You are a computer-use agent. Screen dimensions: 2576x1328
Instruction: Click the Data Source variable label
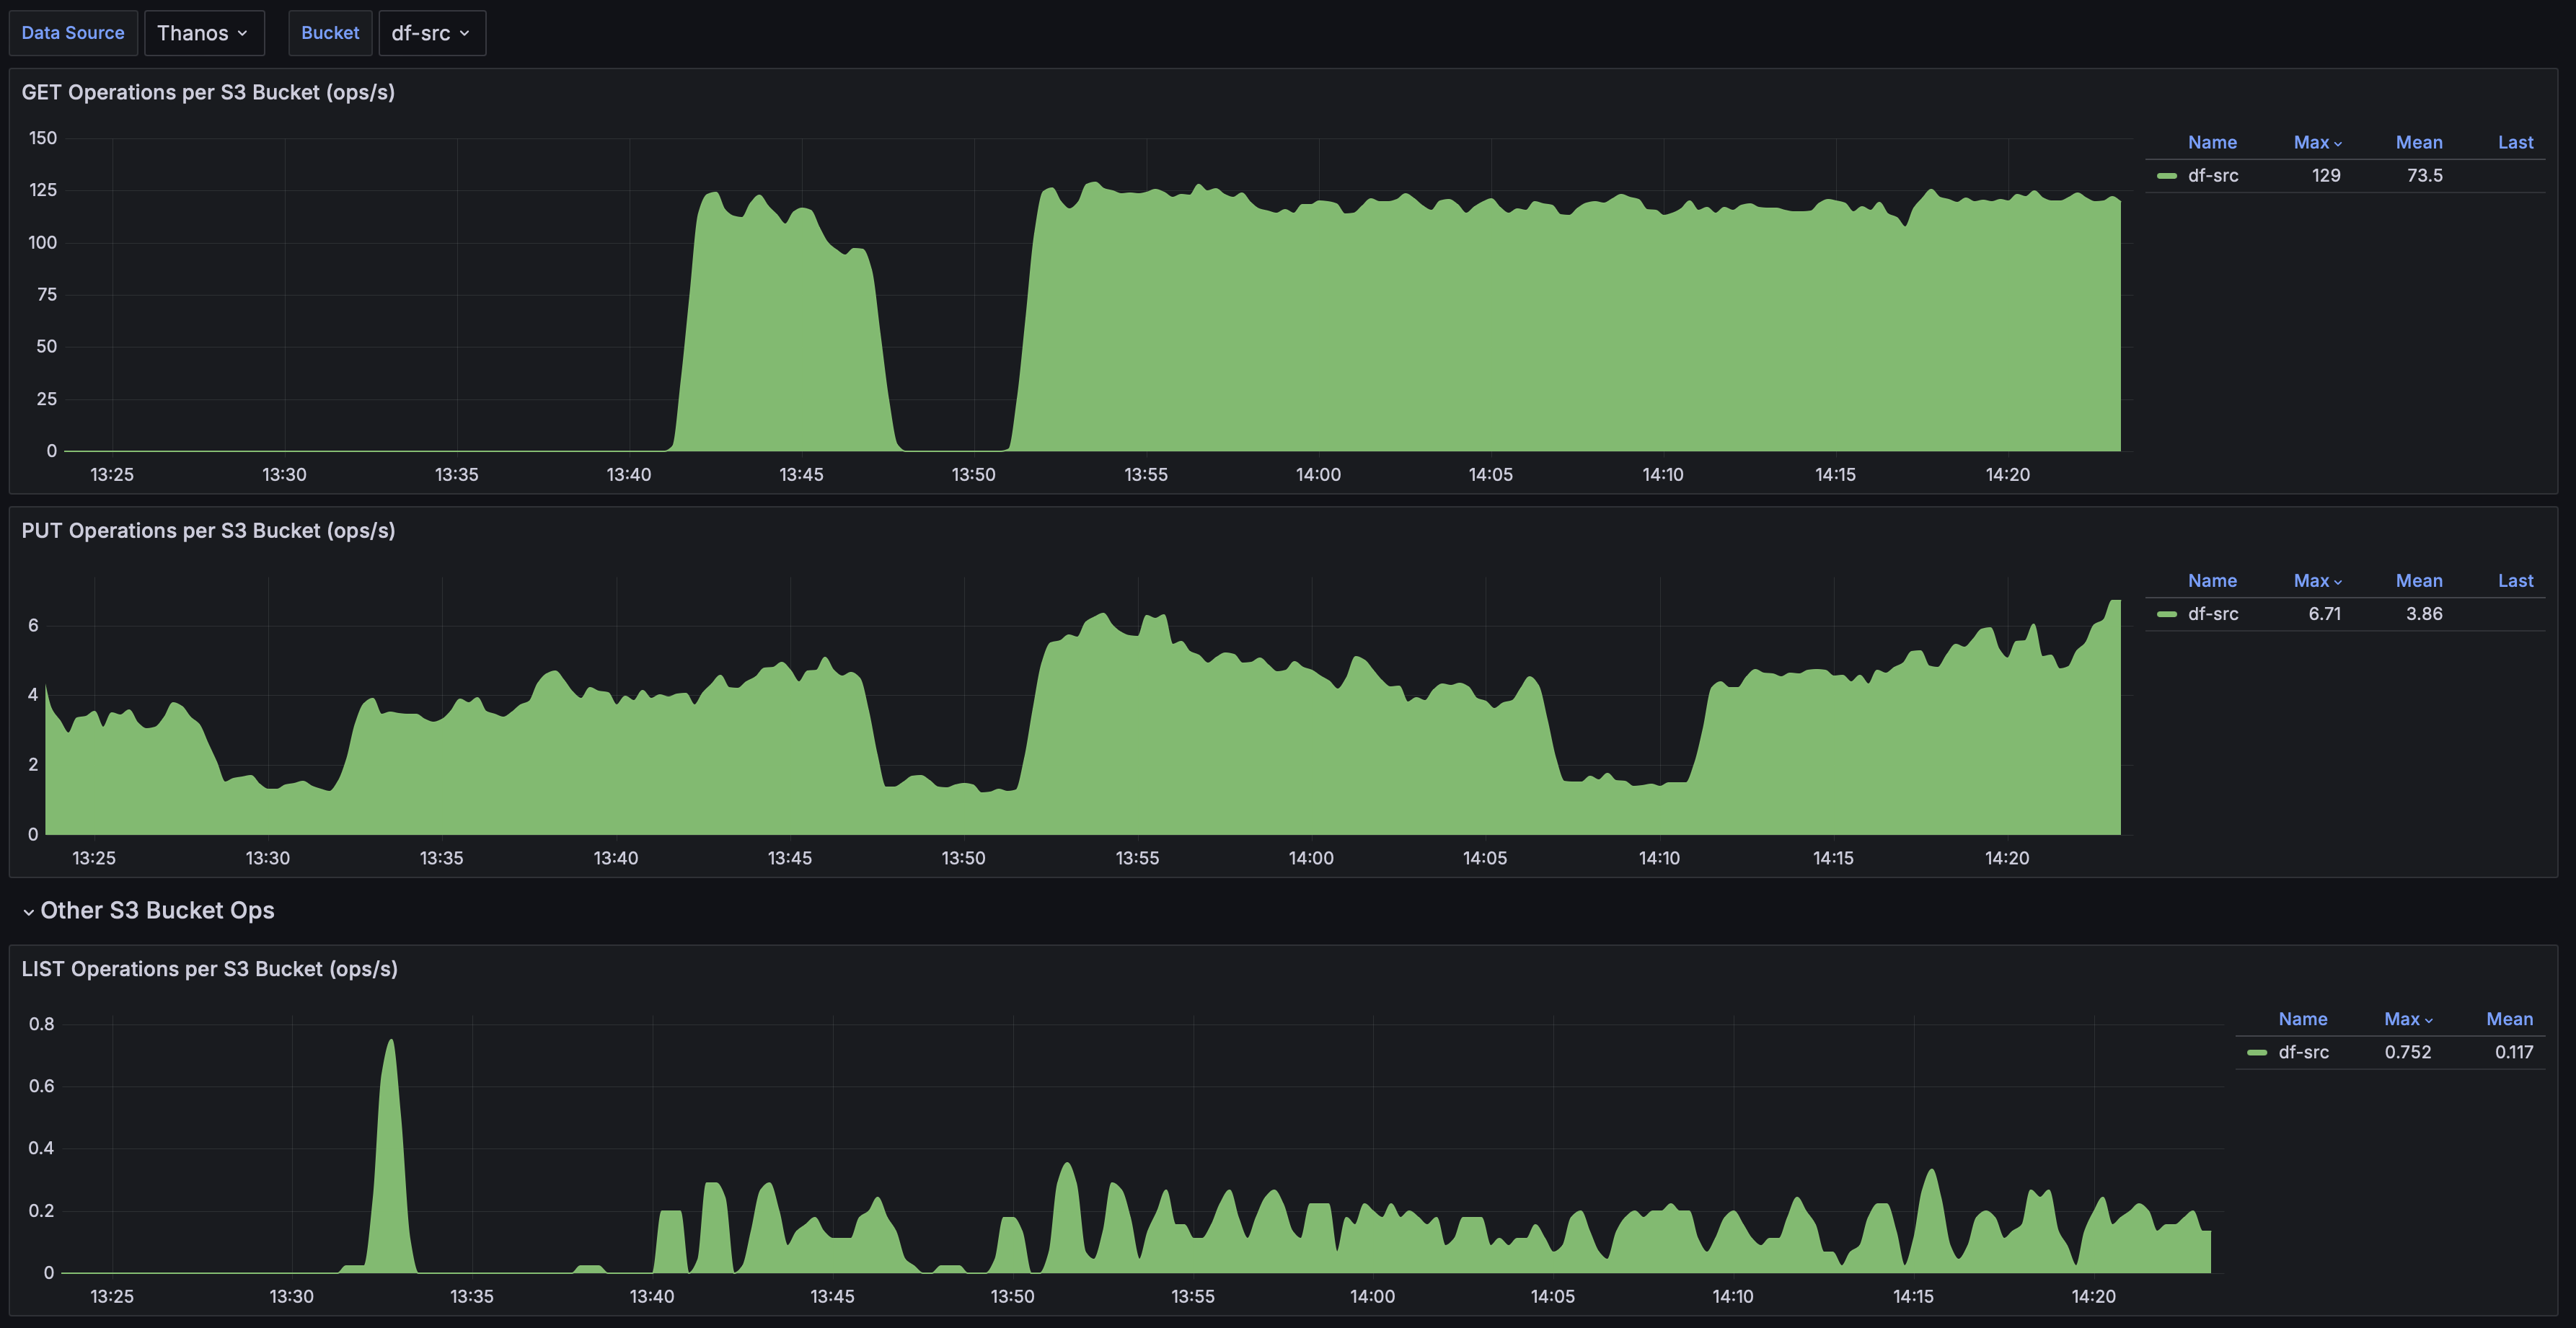tap(73, 33)
